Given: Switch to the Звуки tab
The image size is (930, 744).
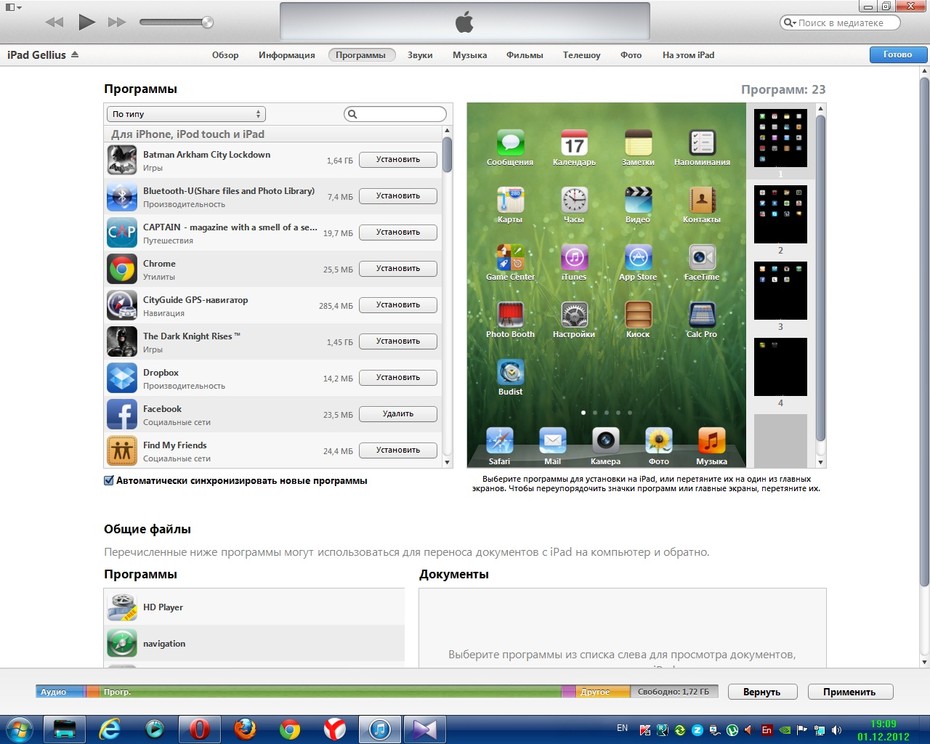Looking at the screenshot, I should (420, 55).
